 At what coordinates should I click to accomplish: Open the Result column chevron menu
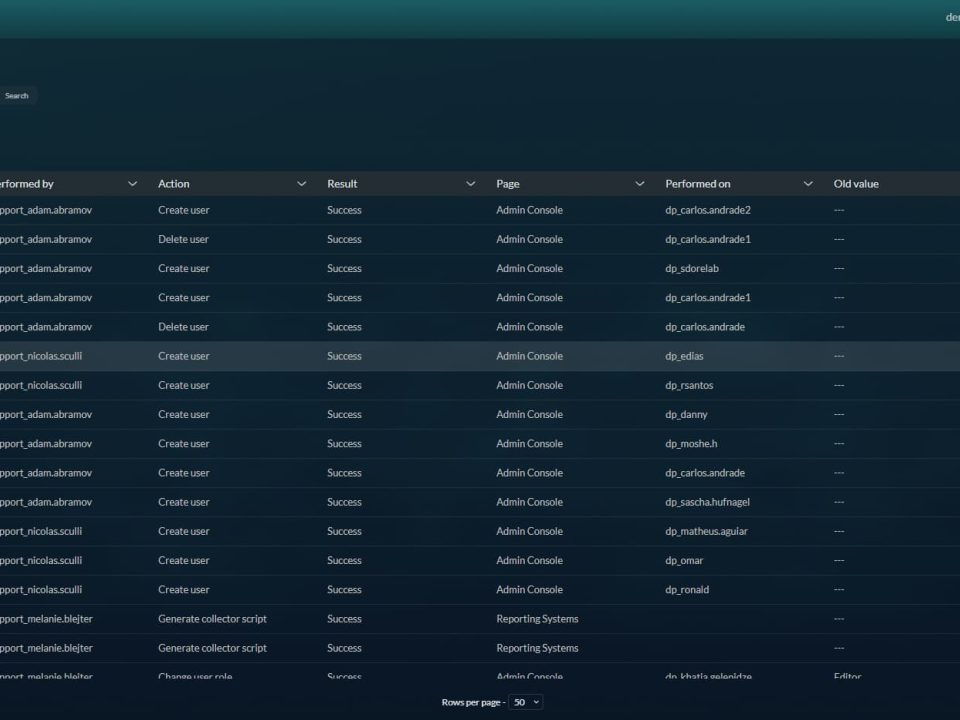click(x=470, y=184)
